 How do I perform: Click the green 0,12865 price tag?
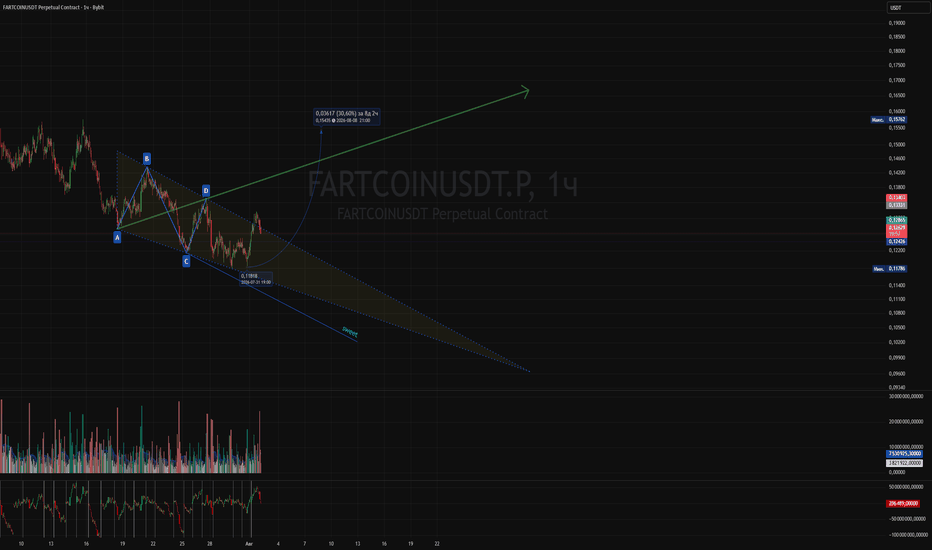(x=897, y=220)
